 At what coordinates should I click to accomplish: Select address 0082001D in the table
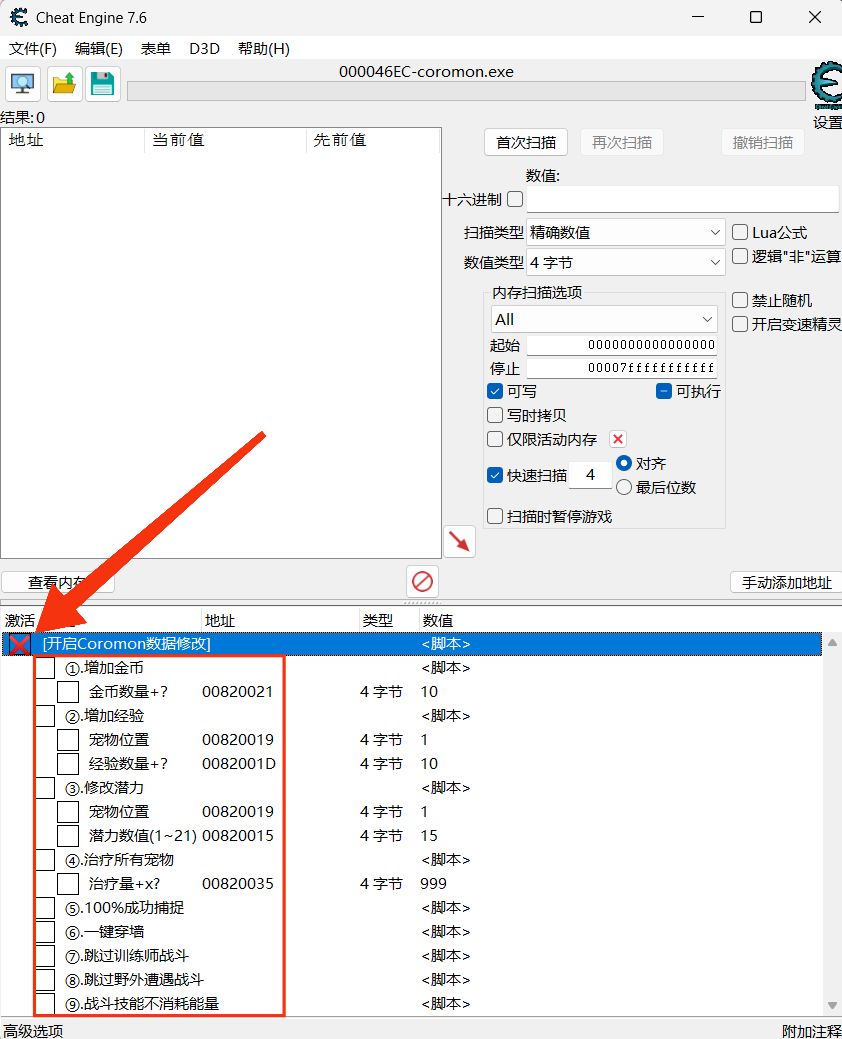(x=238, y=764)
